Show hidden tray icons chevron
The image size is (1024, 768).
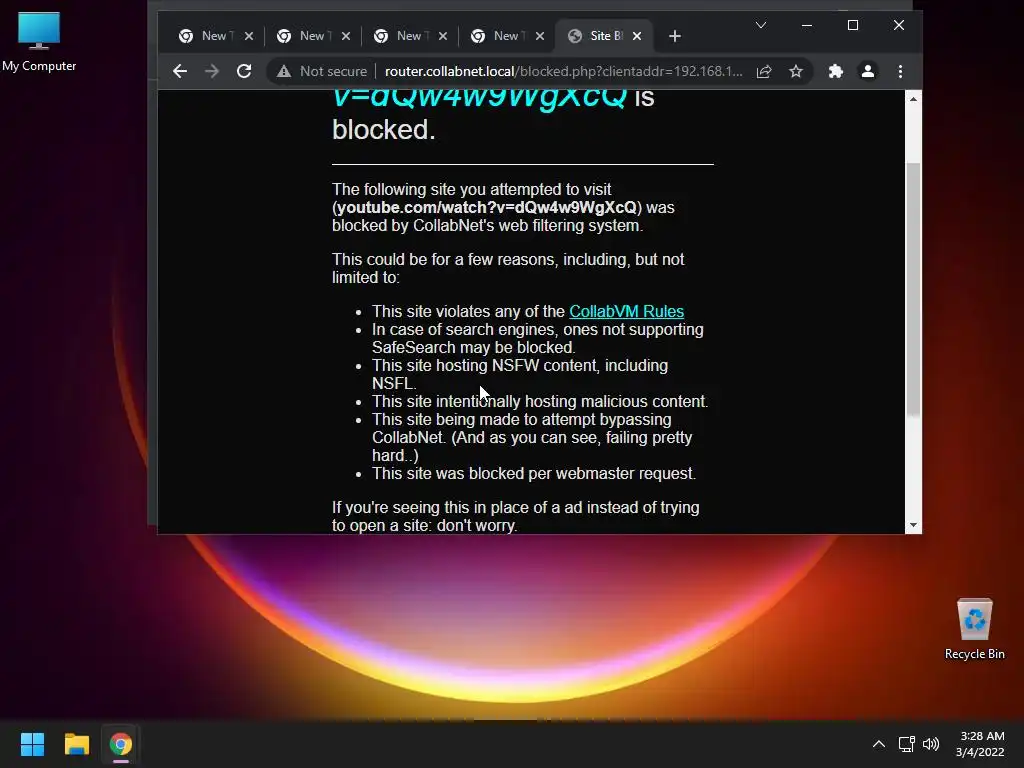(x=879, y=744)
